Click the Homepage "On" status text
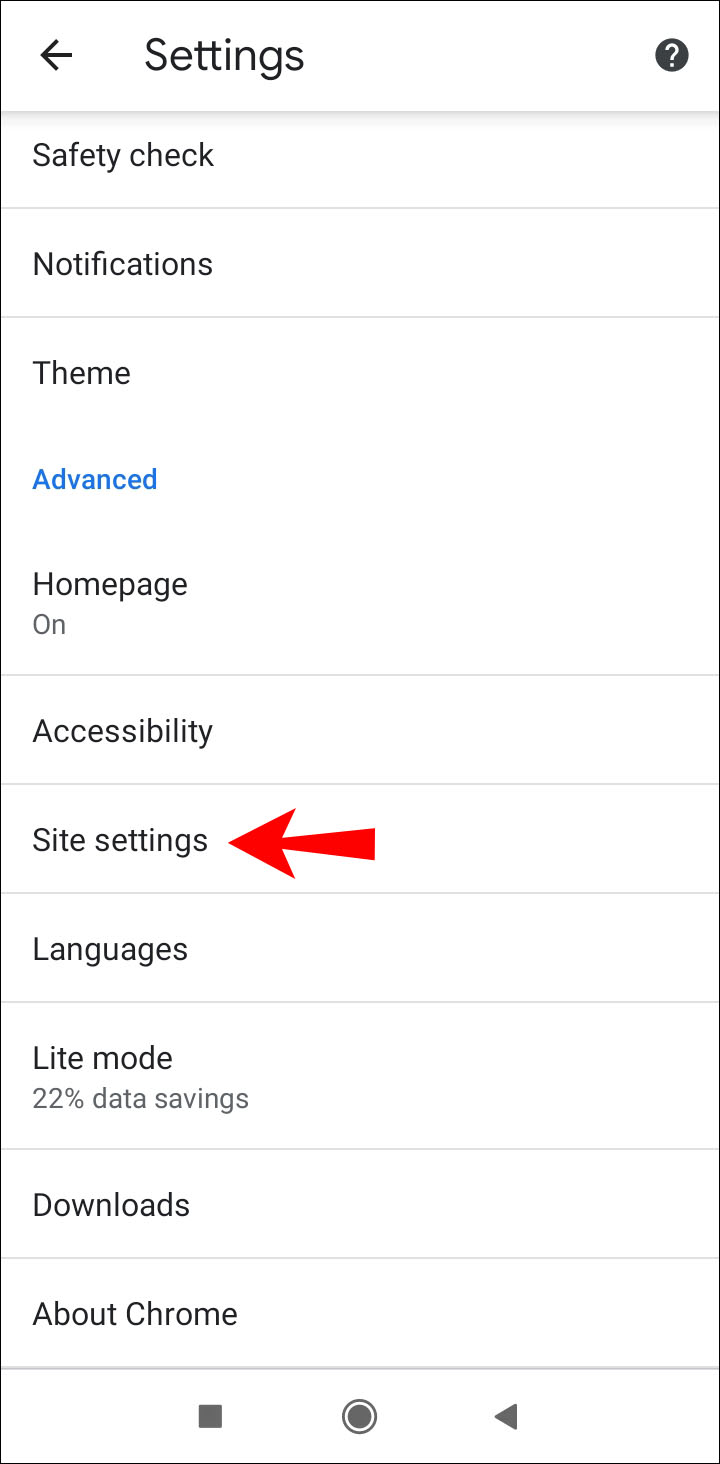720x1464 pixels. (x=49, y=624)
